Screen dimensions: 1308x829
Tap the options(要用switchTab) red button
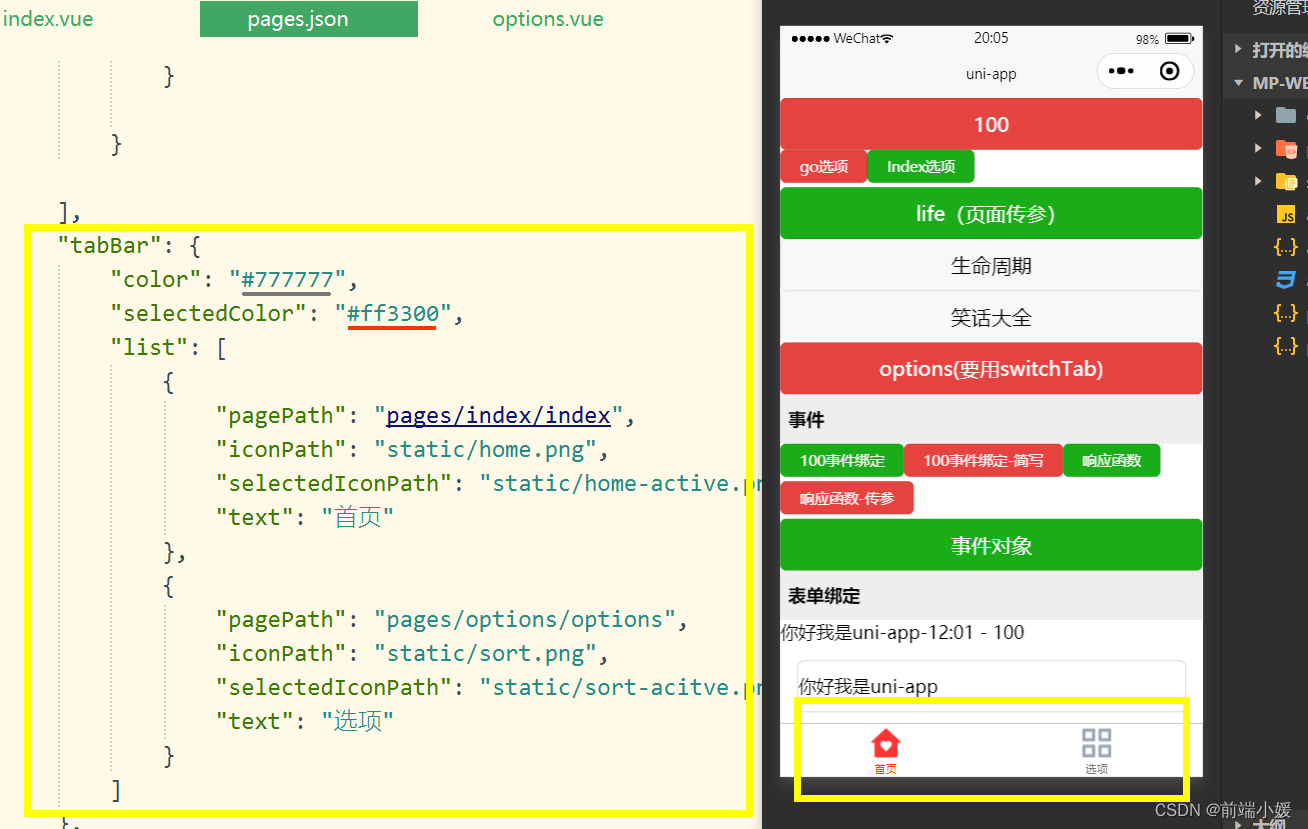pyautogui.click(x=991, y=369)
